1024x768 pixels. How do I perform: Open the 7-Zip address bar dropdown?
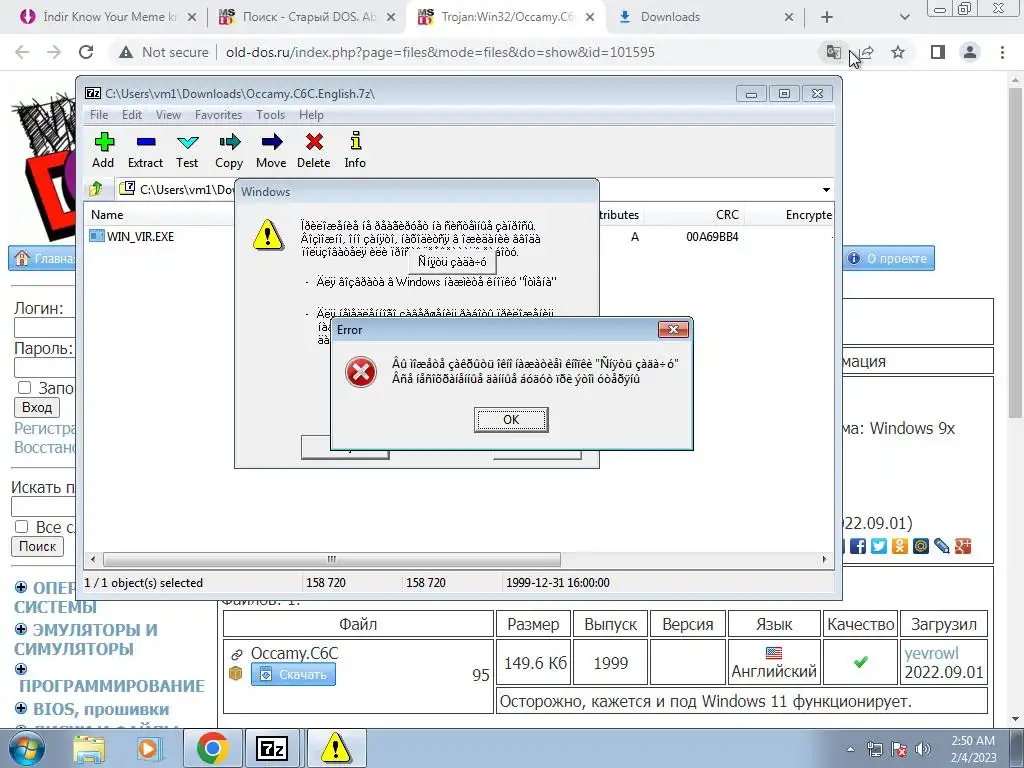[x=826, y=189]
